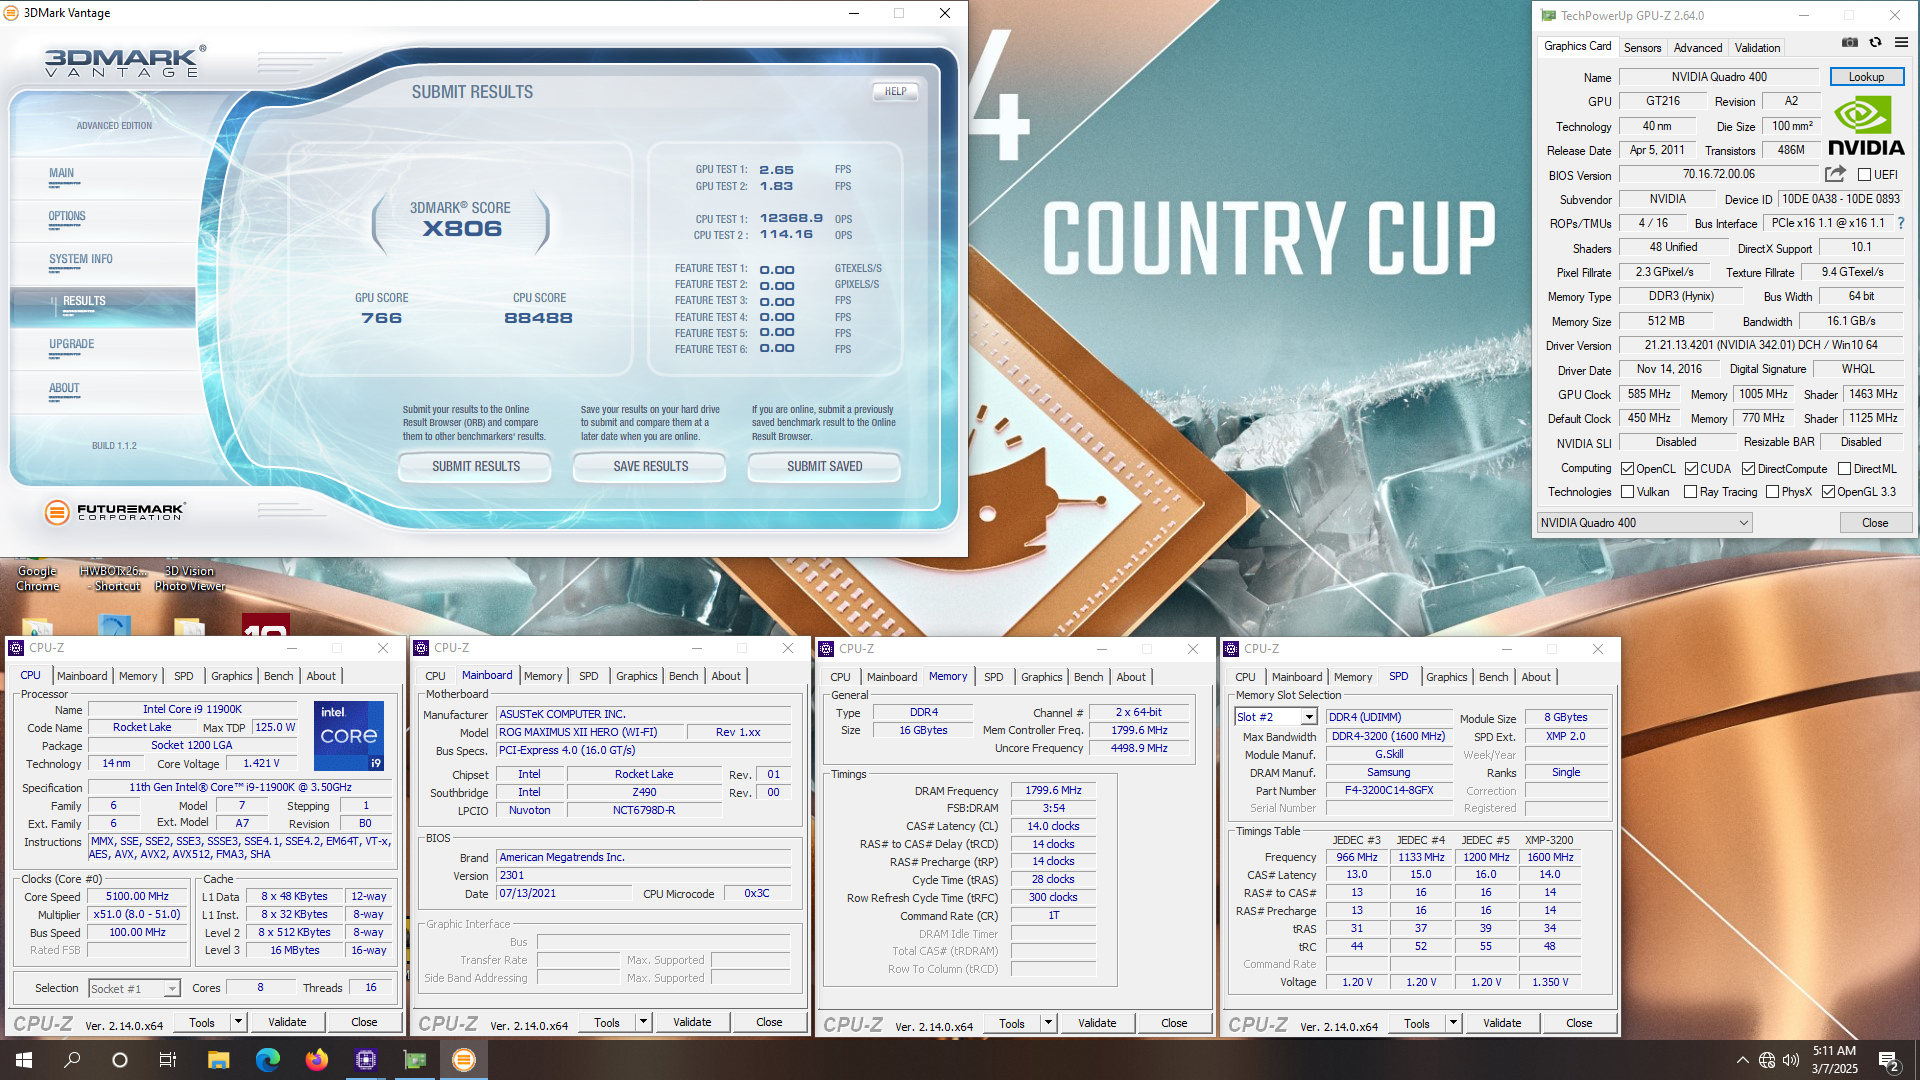Viewport: 1920px width, 1080px height.
Task: Toggle the DirectCompute checkbox
Action: pos(1748,468)
